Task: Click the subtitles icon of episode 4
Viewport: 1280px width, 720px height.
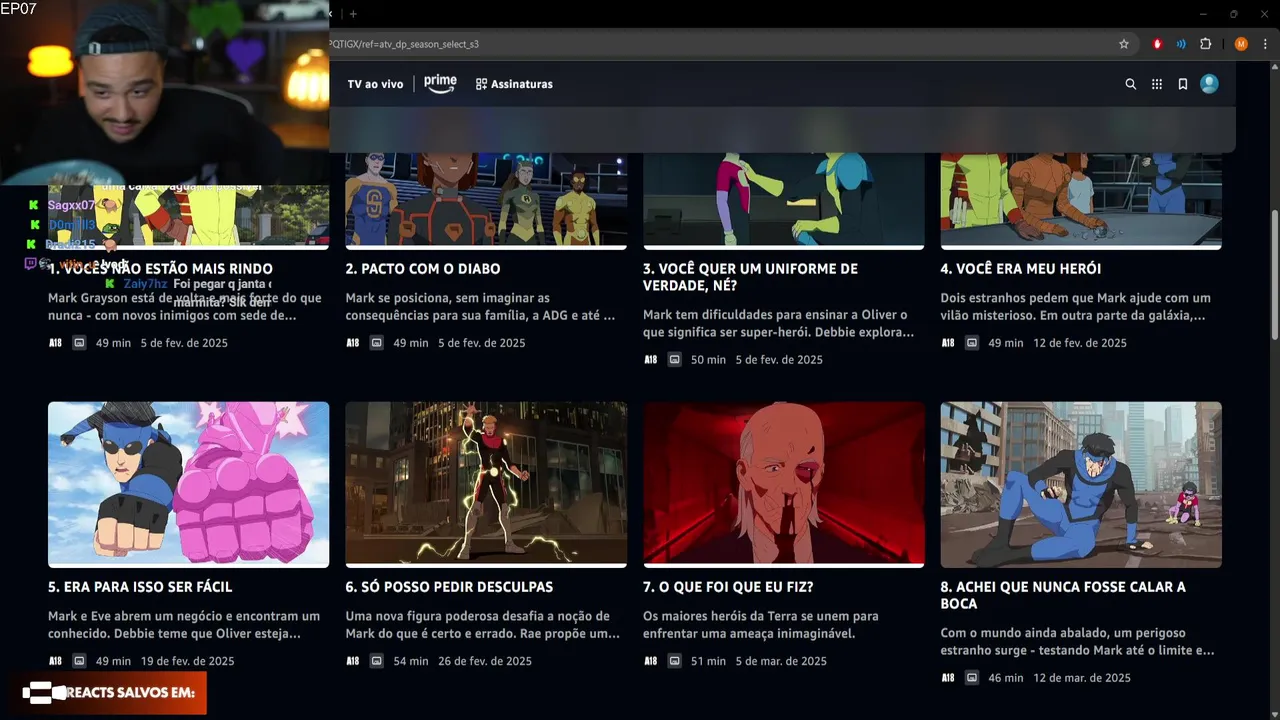Action: (x=971, y=343)
